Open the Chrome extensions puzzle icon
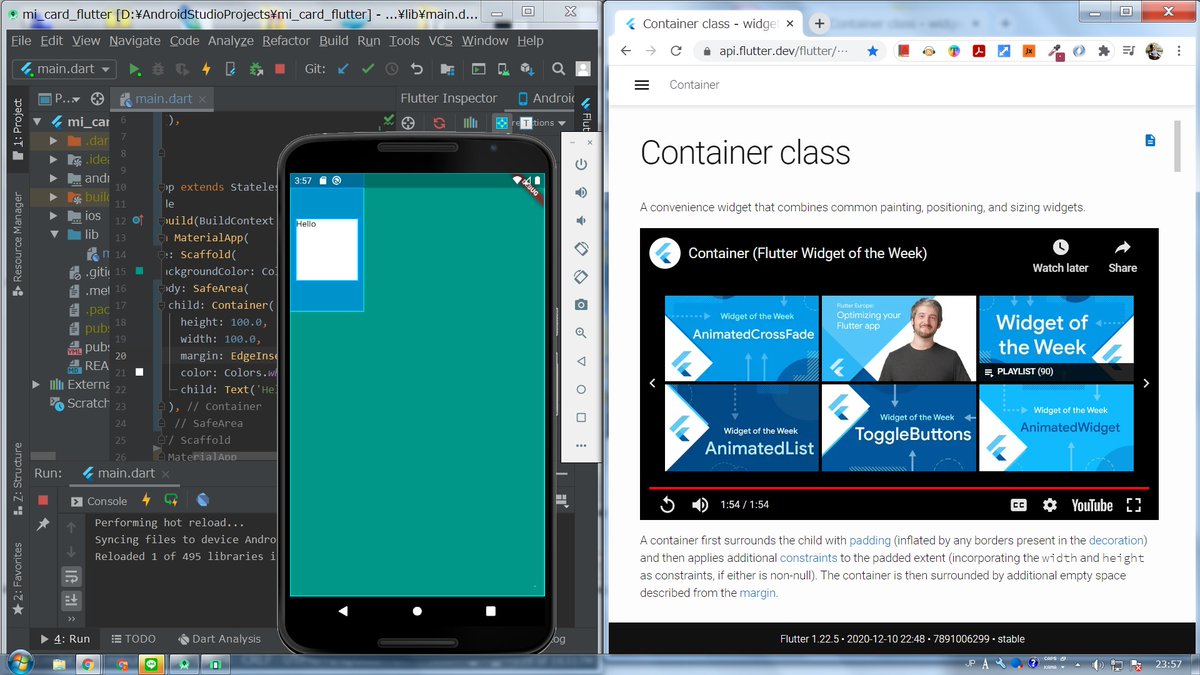The image size is (1200, 675). tap(1104, 51)
